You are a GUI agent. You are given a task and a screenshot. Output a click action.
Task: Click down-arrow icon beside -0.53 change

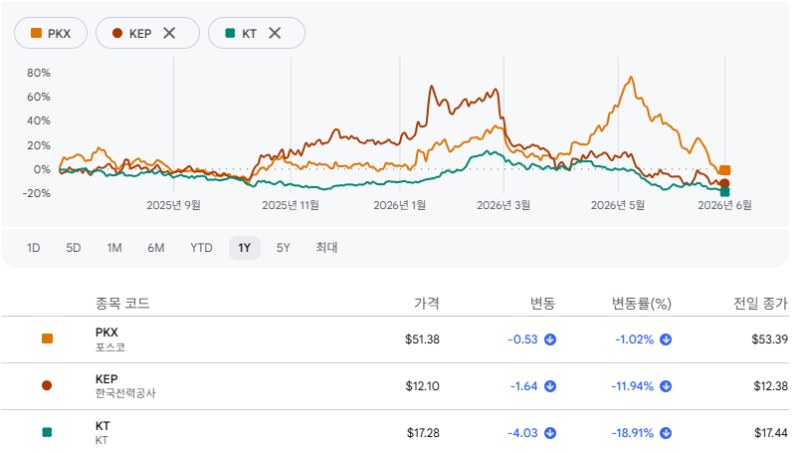click(550, 340)
